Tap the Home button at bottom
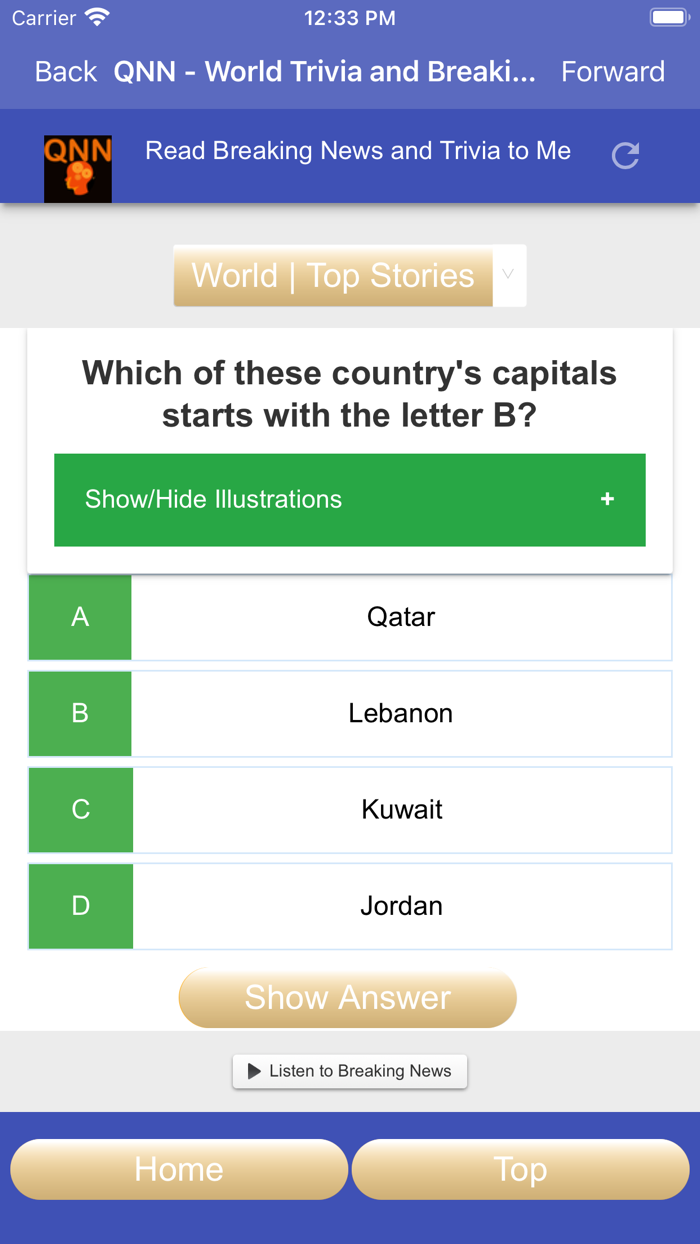 click(178, 1169)
